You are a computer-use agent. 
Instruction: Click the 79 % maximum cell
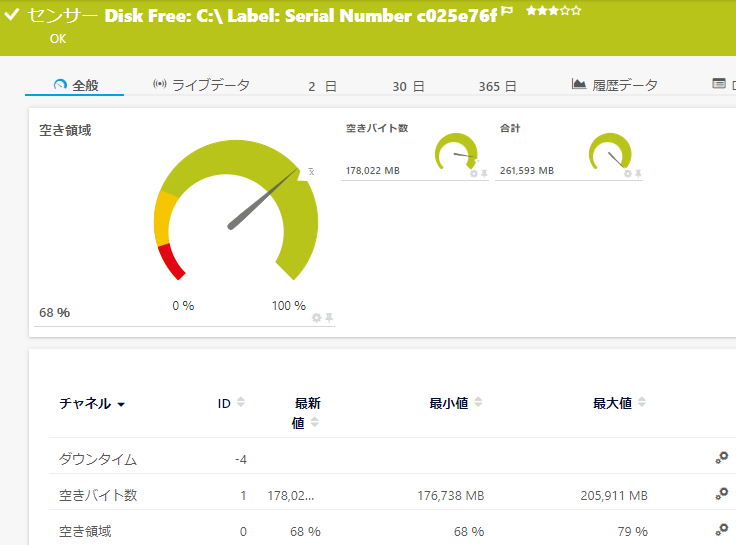coord(632,532)
